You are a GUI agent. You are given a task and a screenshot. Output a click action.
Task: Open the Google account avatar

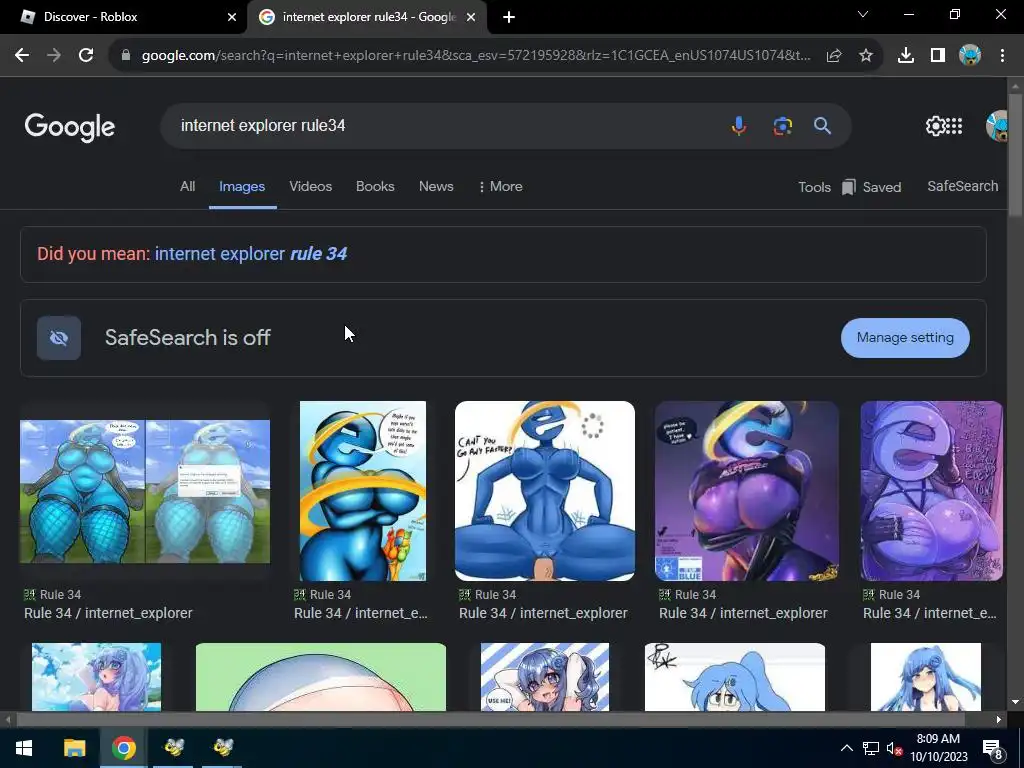click(x=996, y=125)
